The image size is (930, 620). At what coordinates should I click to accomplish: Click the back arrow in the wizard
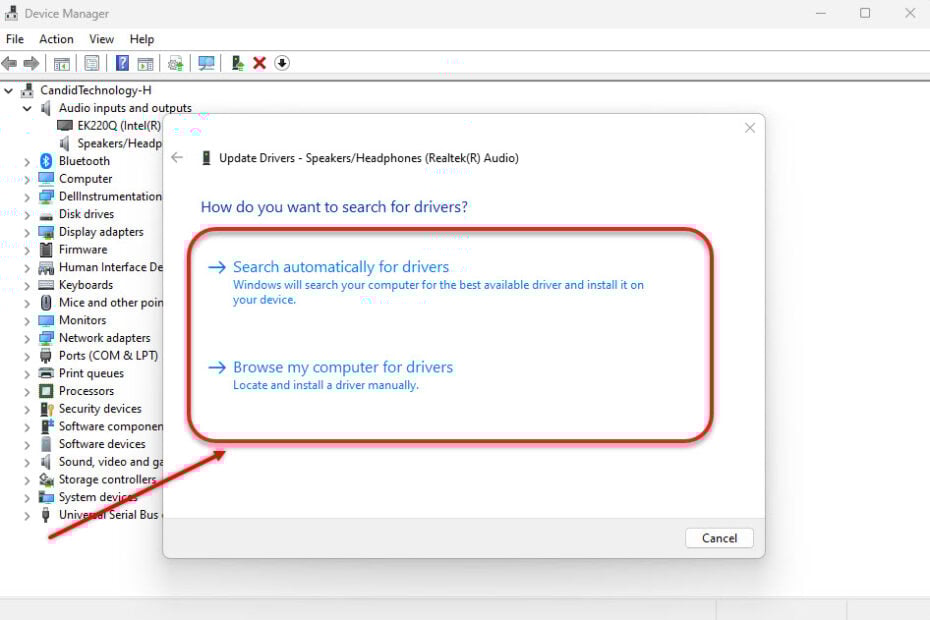pyautogui.click(x=177, y=157)
